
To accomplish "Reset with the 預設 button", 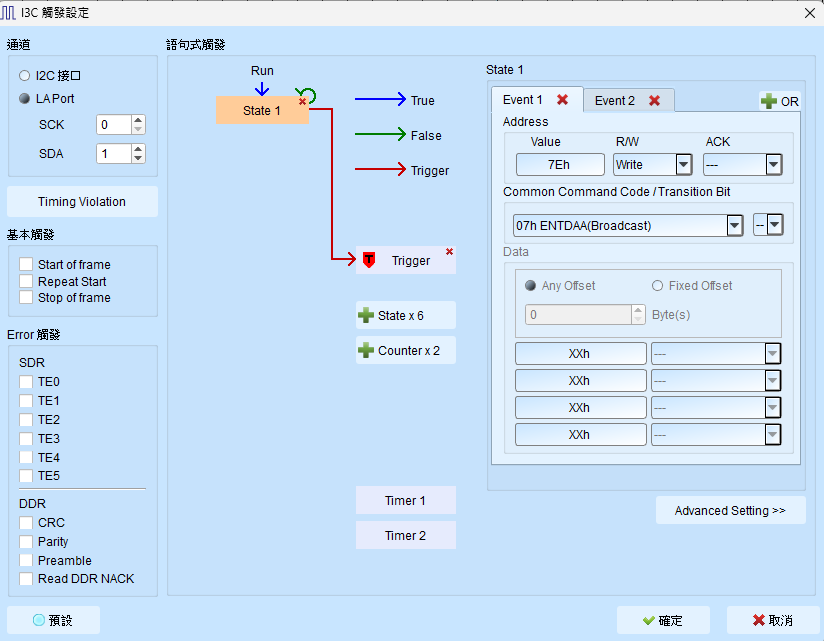I will point(53,621).
